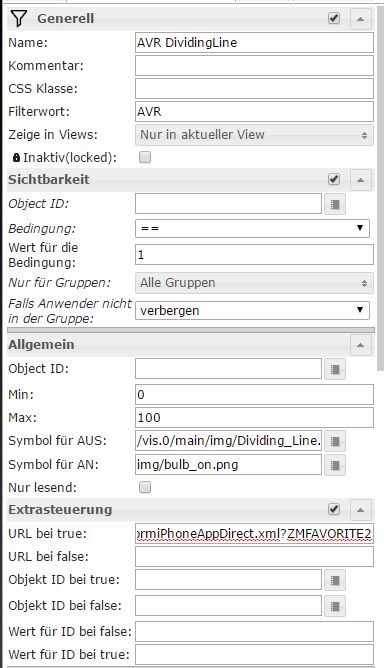Image resolution: width=384 pixels, height=668 pixels.
Task: Click the URL bei false field
Action: tap(254, 557)
